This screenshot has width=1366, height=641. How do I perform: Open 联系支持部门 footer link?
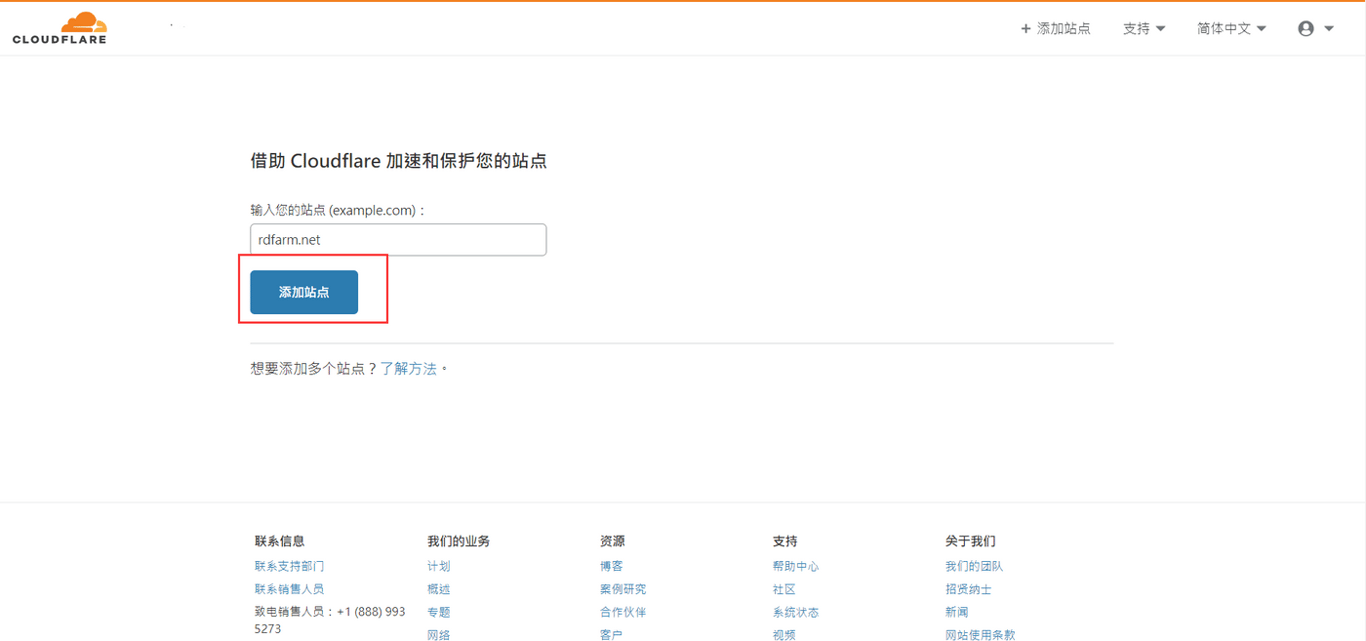[x=290, y=566]
